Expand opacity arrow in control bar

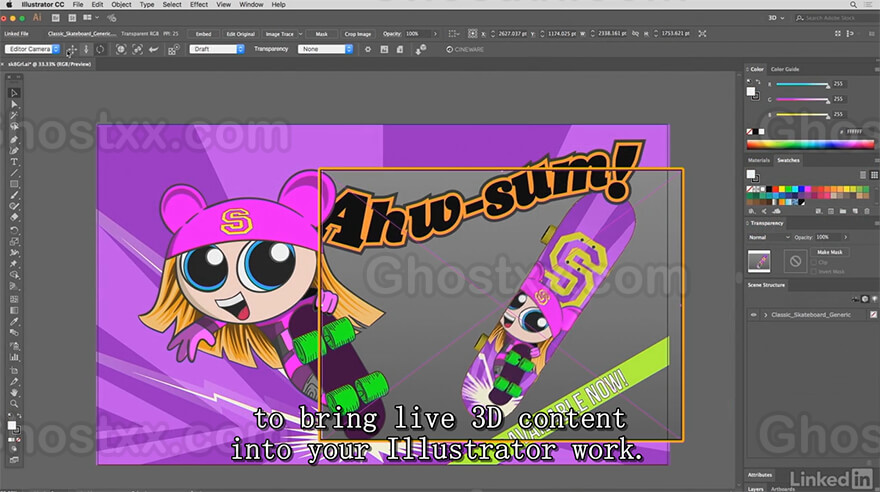click(x=435, y=34)
